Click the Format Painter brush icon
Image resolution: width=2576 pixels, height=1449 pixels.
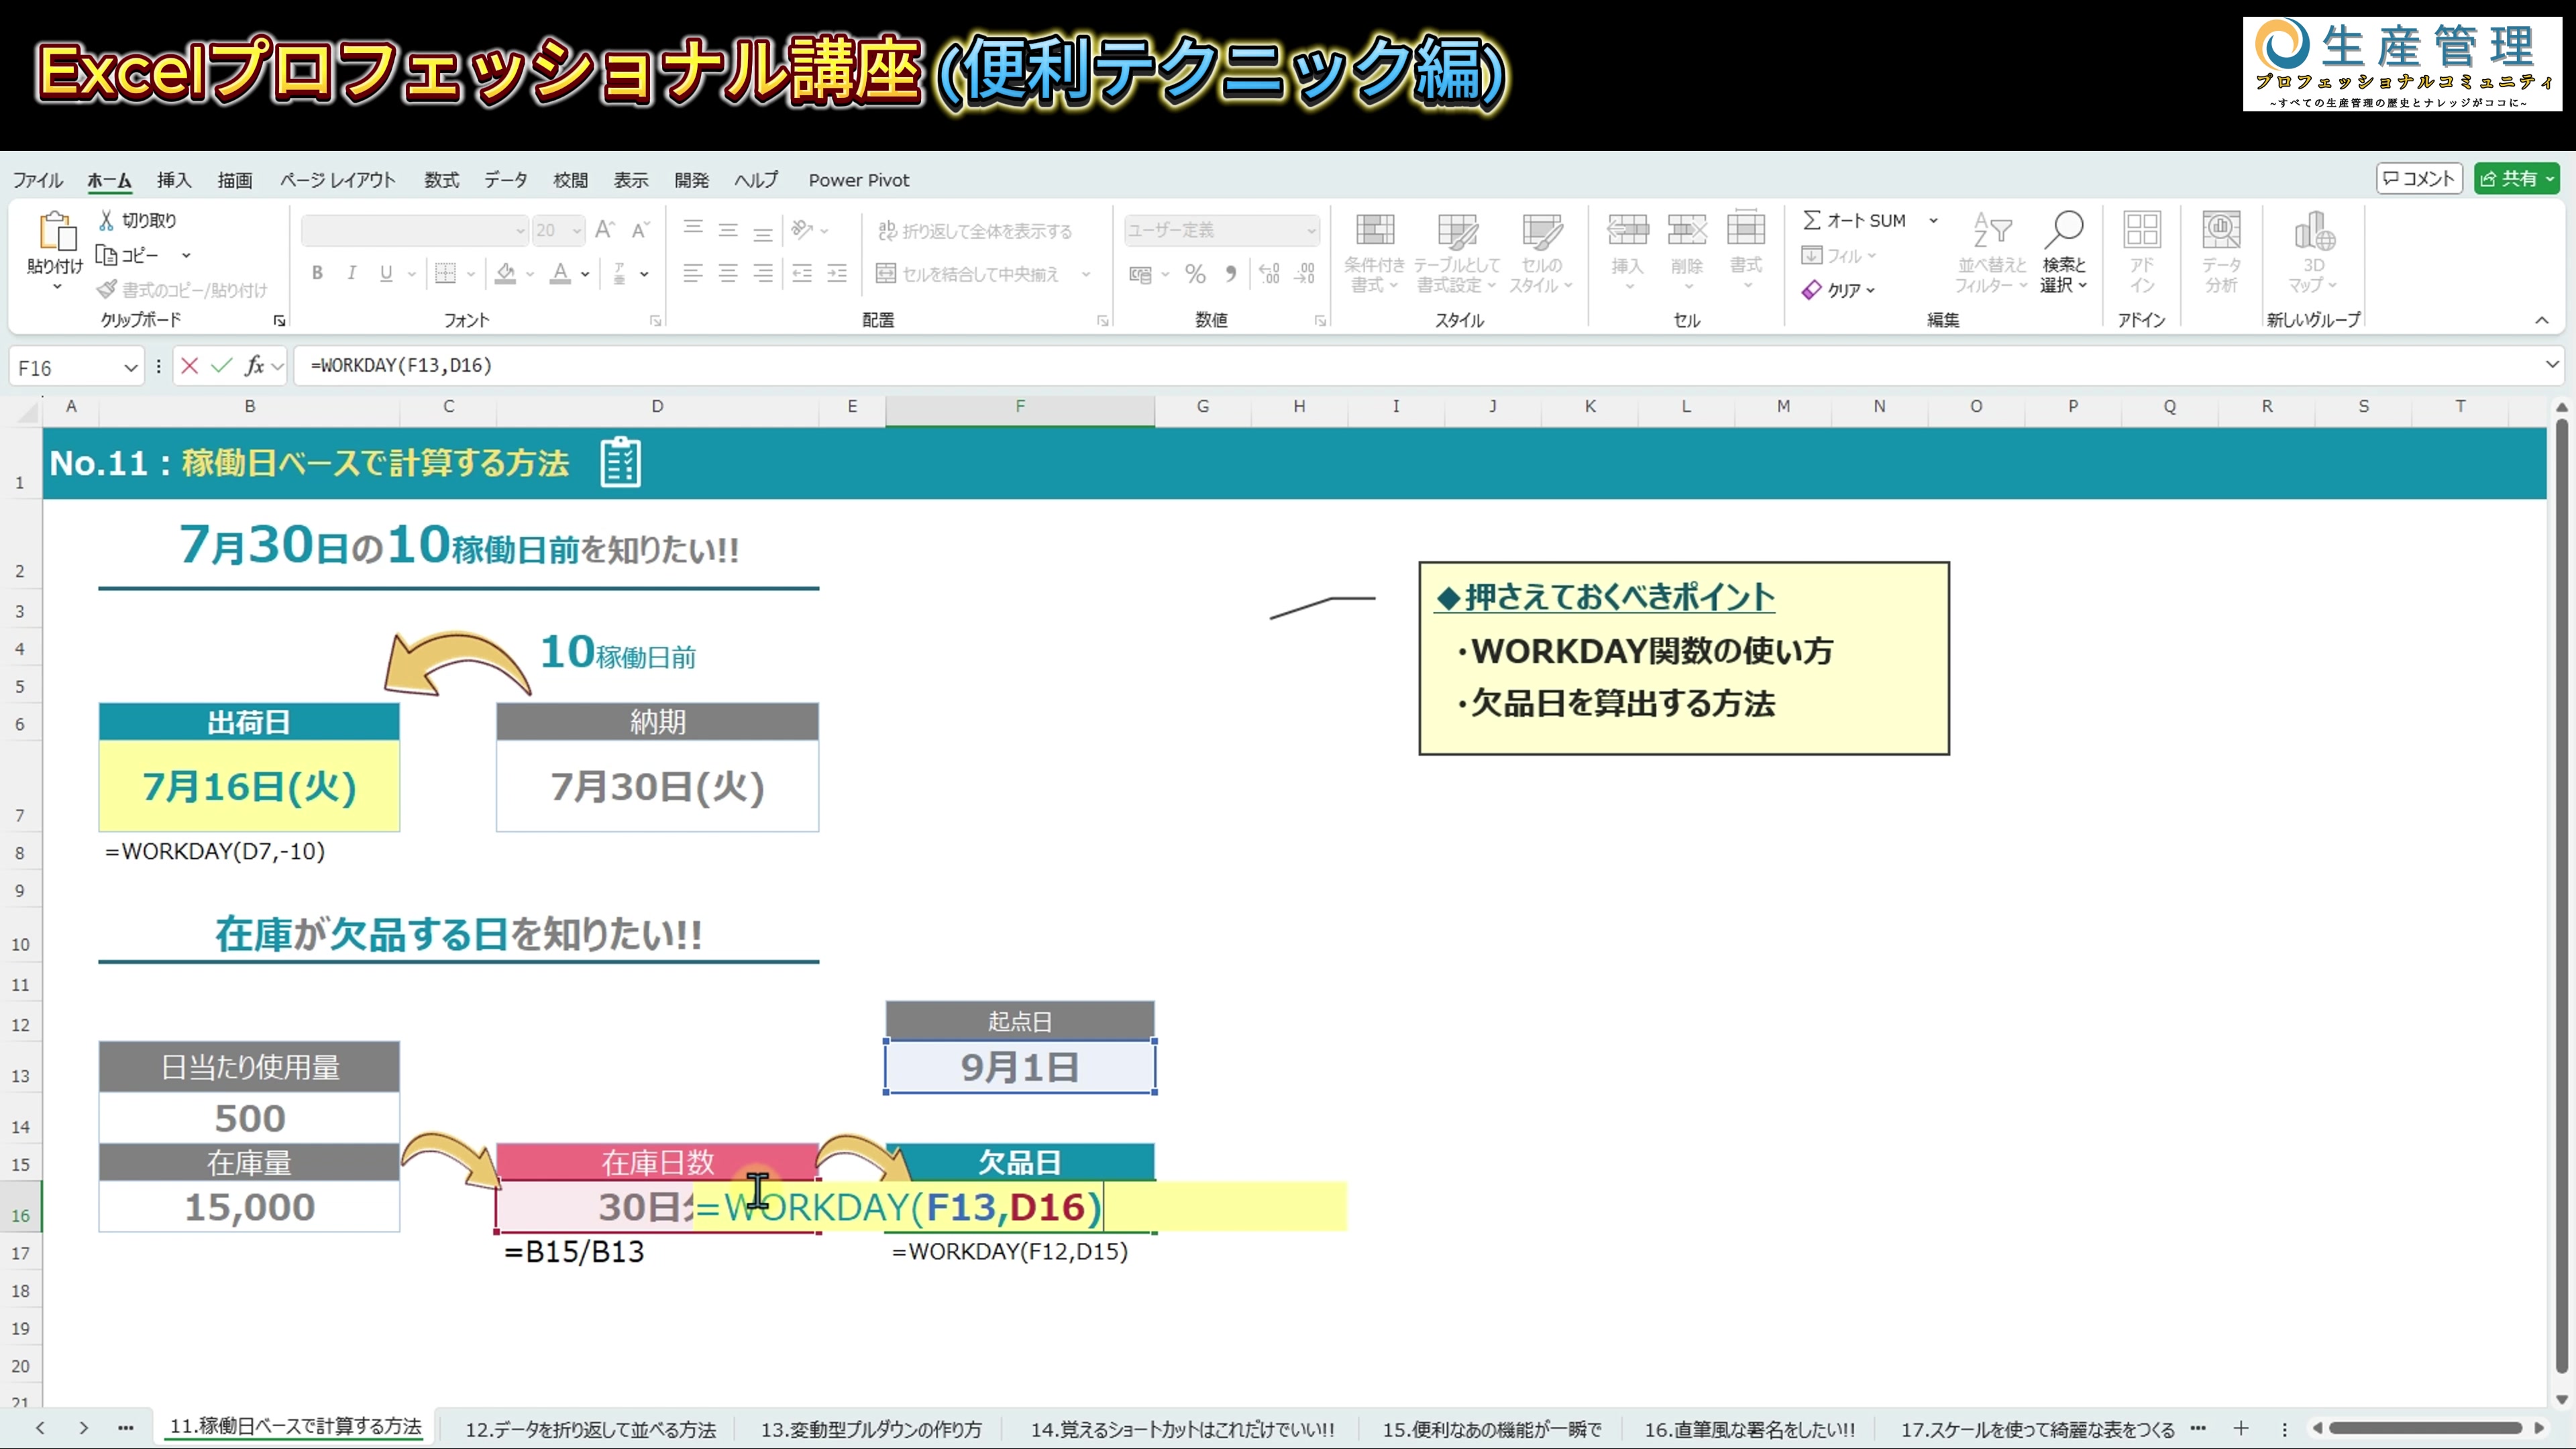click(107, 289)
